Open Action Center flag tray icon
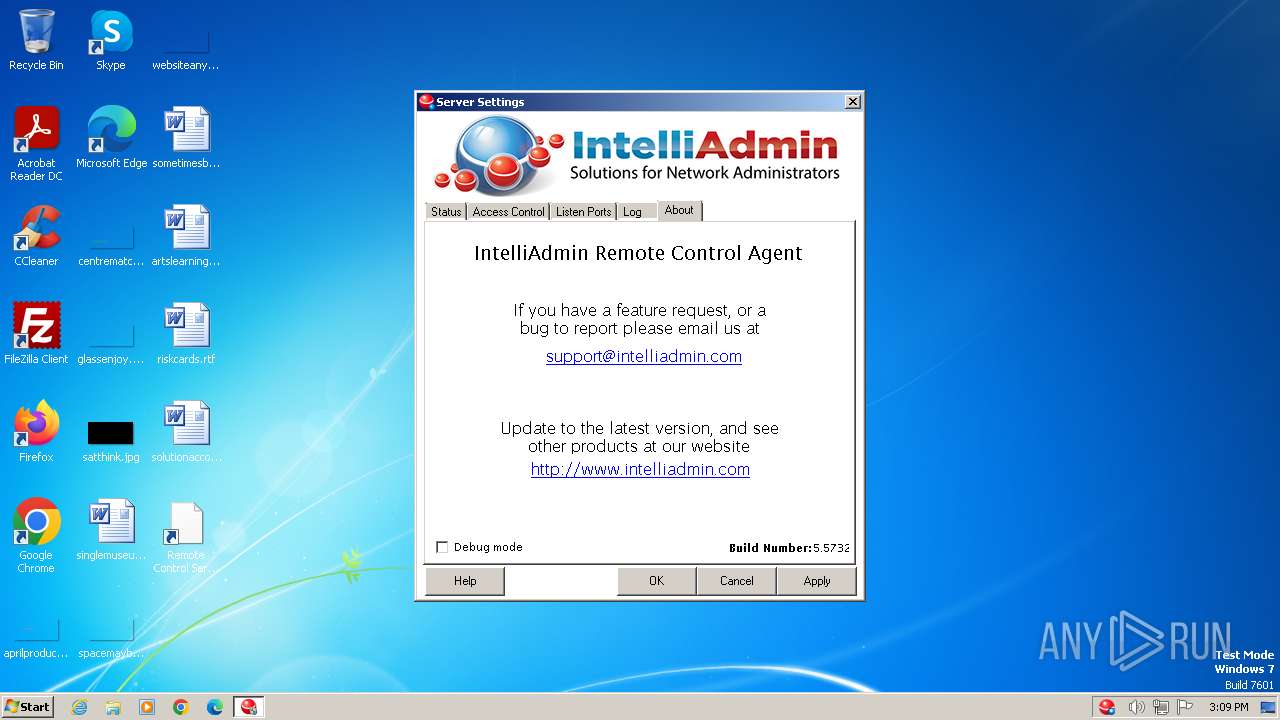Screen dimensions: 1280x720 tap(1185, 707)
